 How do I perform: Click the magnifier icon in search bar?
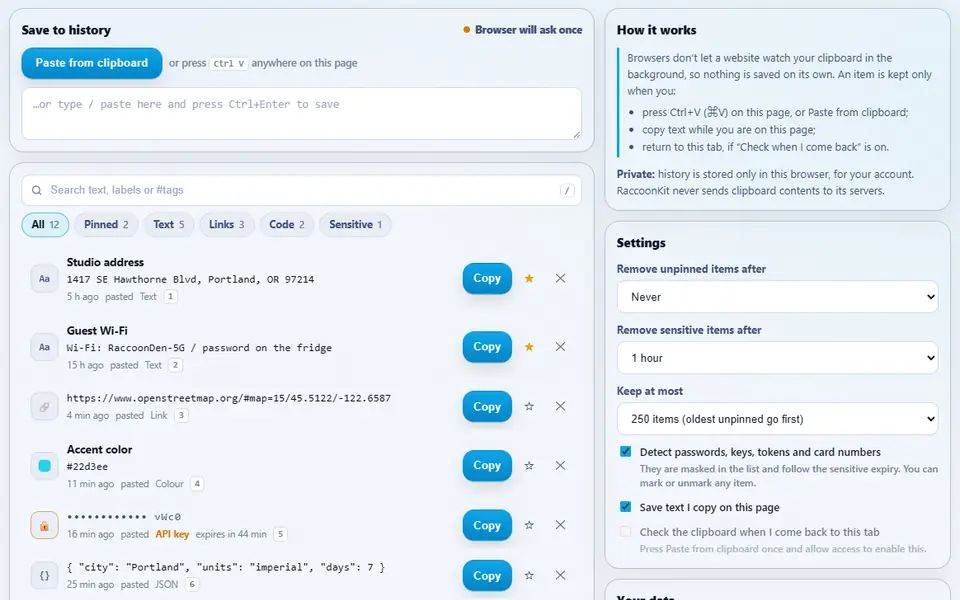point(37,190)
